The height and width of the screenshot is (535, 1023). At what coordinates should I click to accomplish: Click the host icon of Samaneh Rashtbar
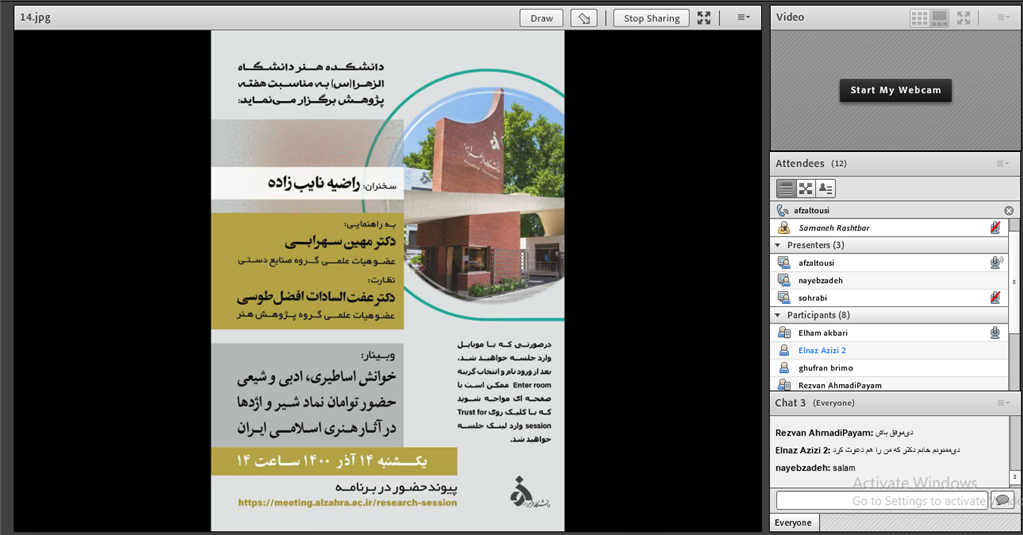784,228
